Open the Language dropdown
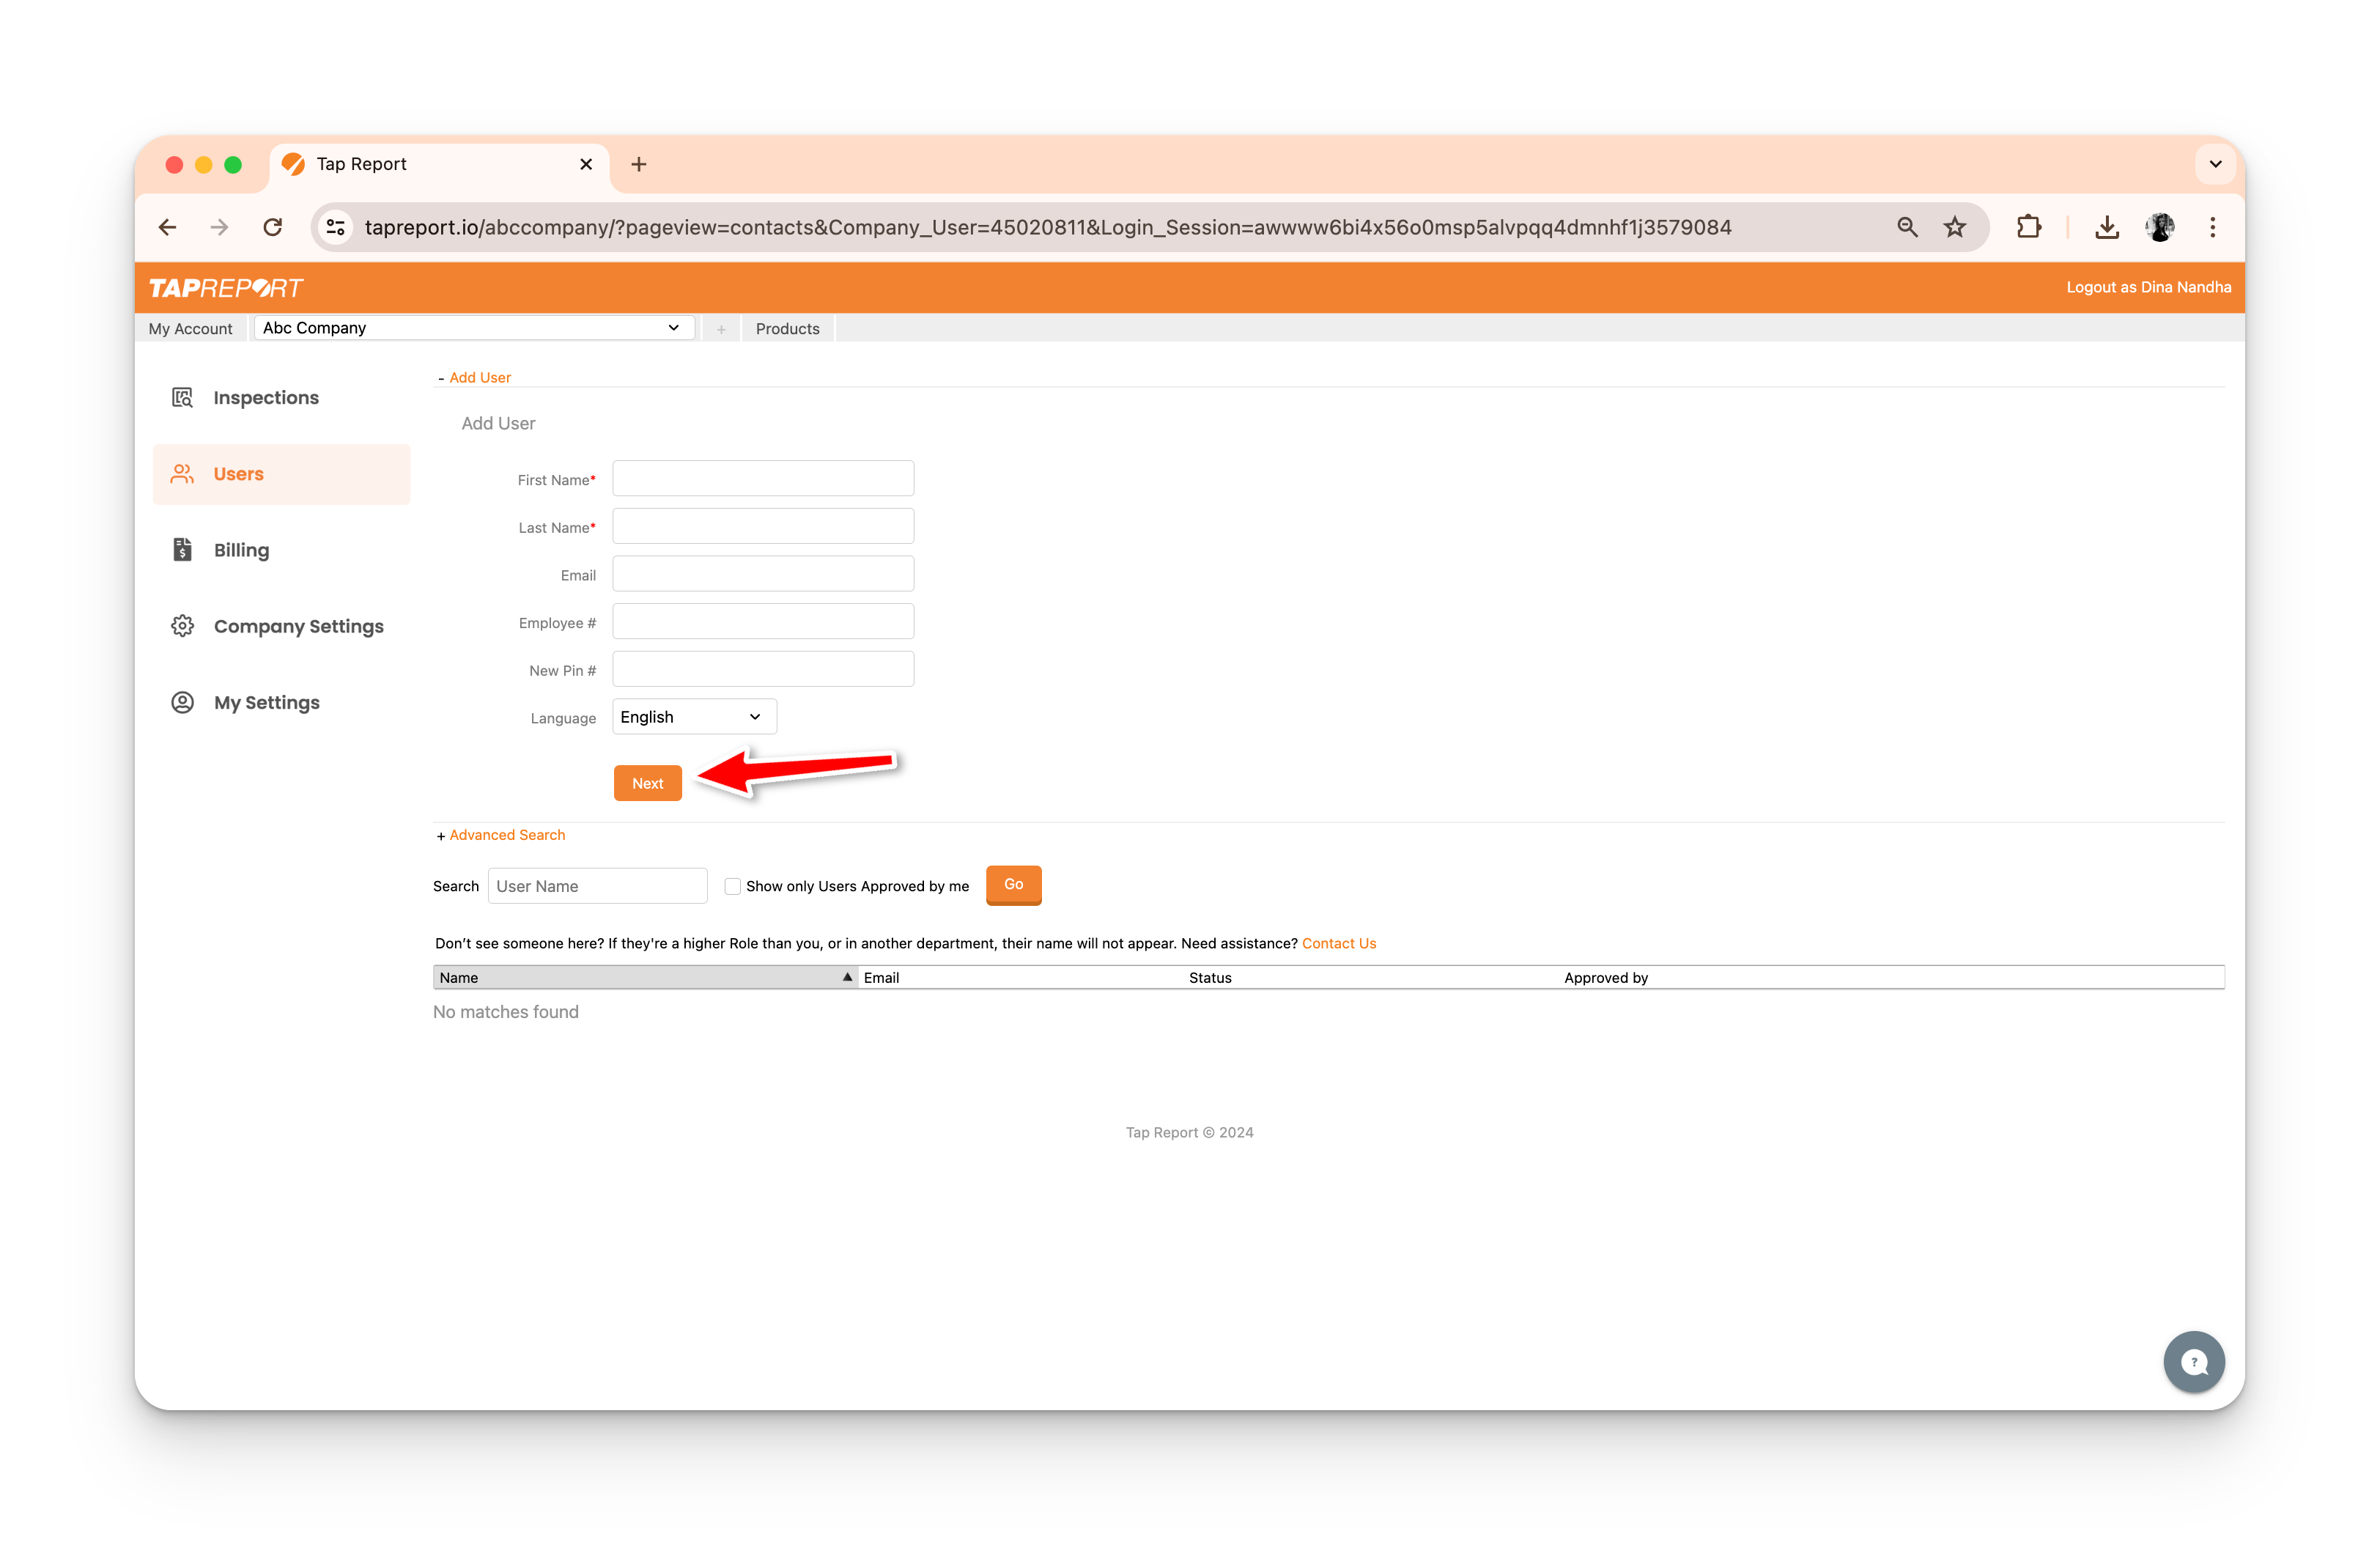Image resolution: width=2380 pixels, height=1545 pixels. point(693,717)
